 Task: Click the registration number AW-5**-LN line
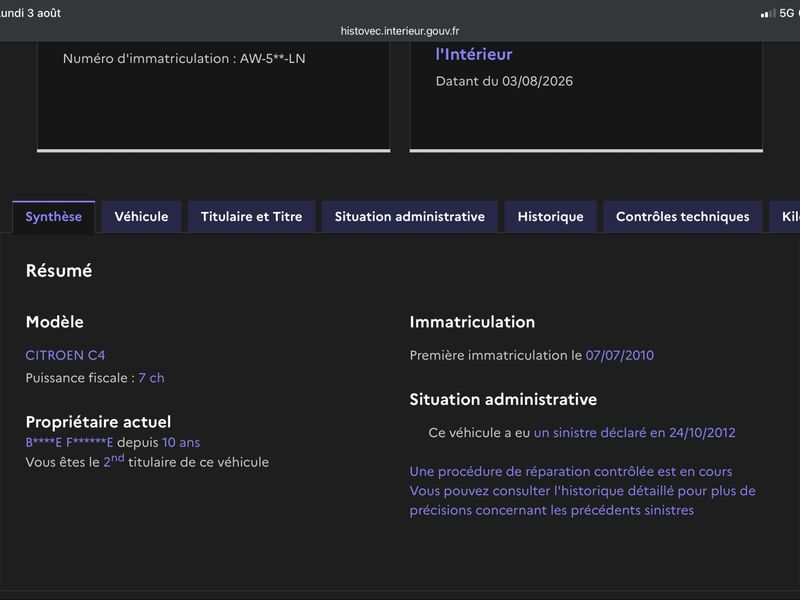pyautogui.click(x=184, y=59)
